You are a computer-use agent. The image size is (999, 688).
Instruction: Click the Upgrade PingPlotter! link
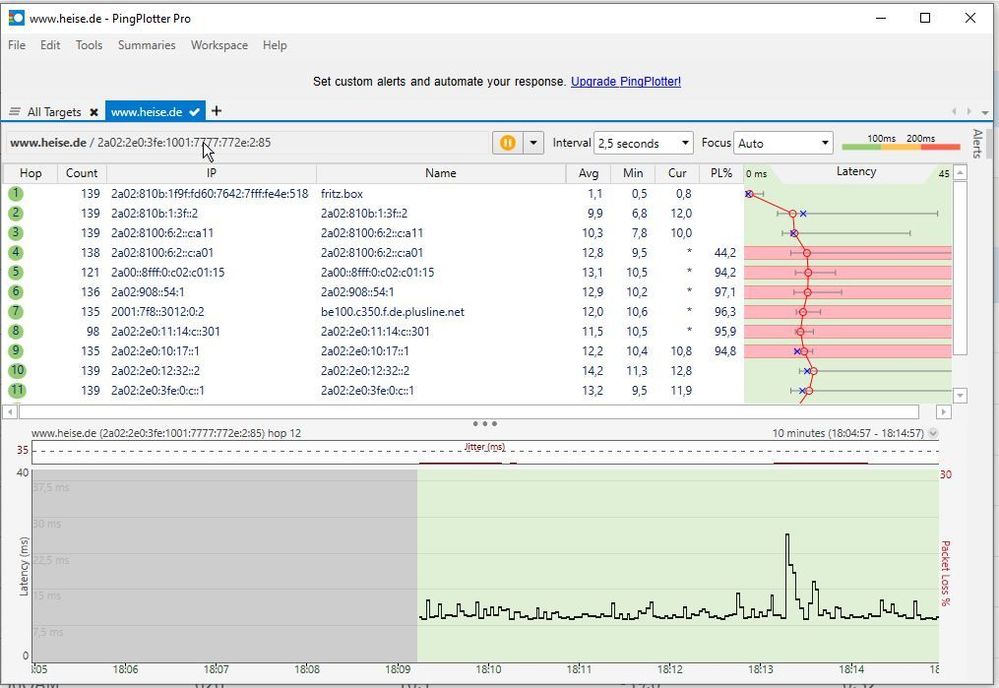pos(625,81)
